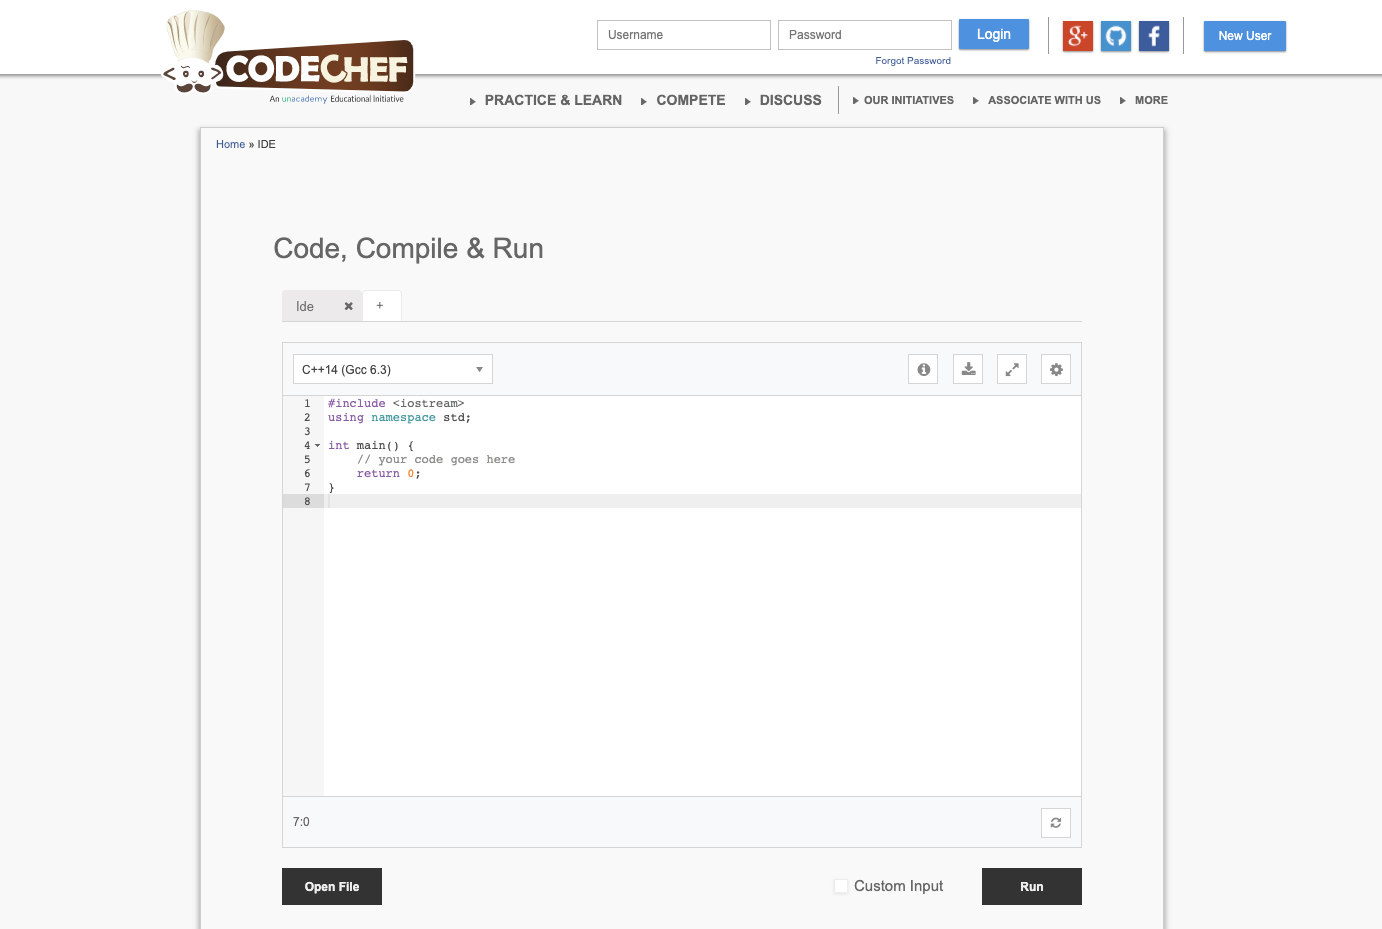Open CodeChef's Facebook page
Image resolution: width=1382 pixels, height=929 pixels.
click(x=1153, y=36)
